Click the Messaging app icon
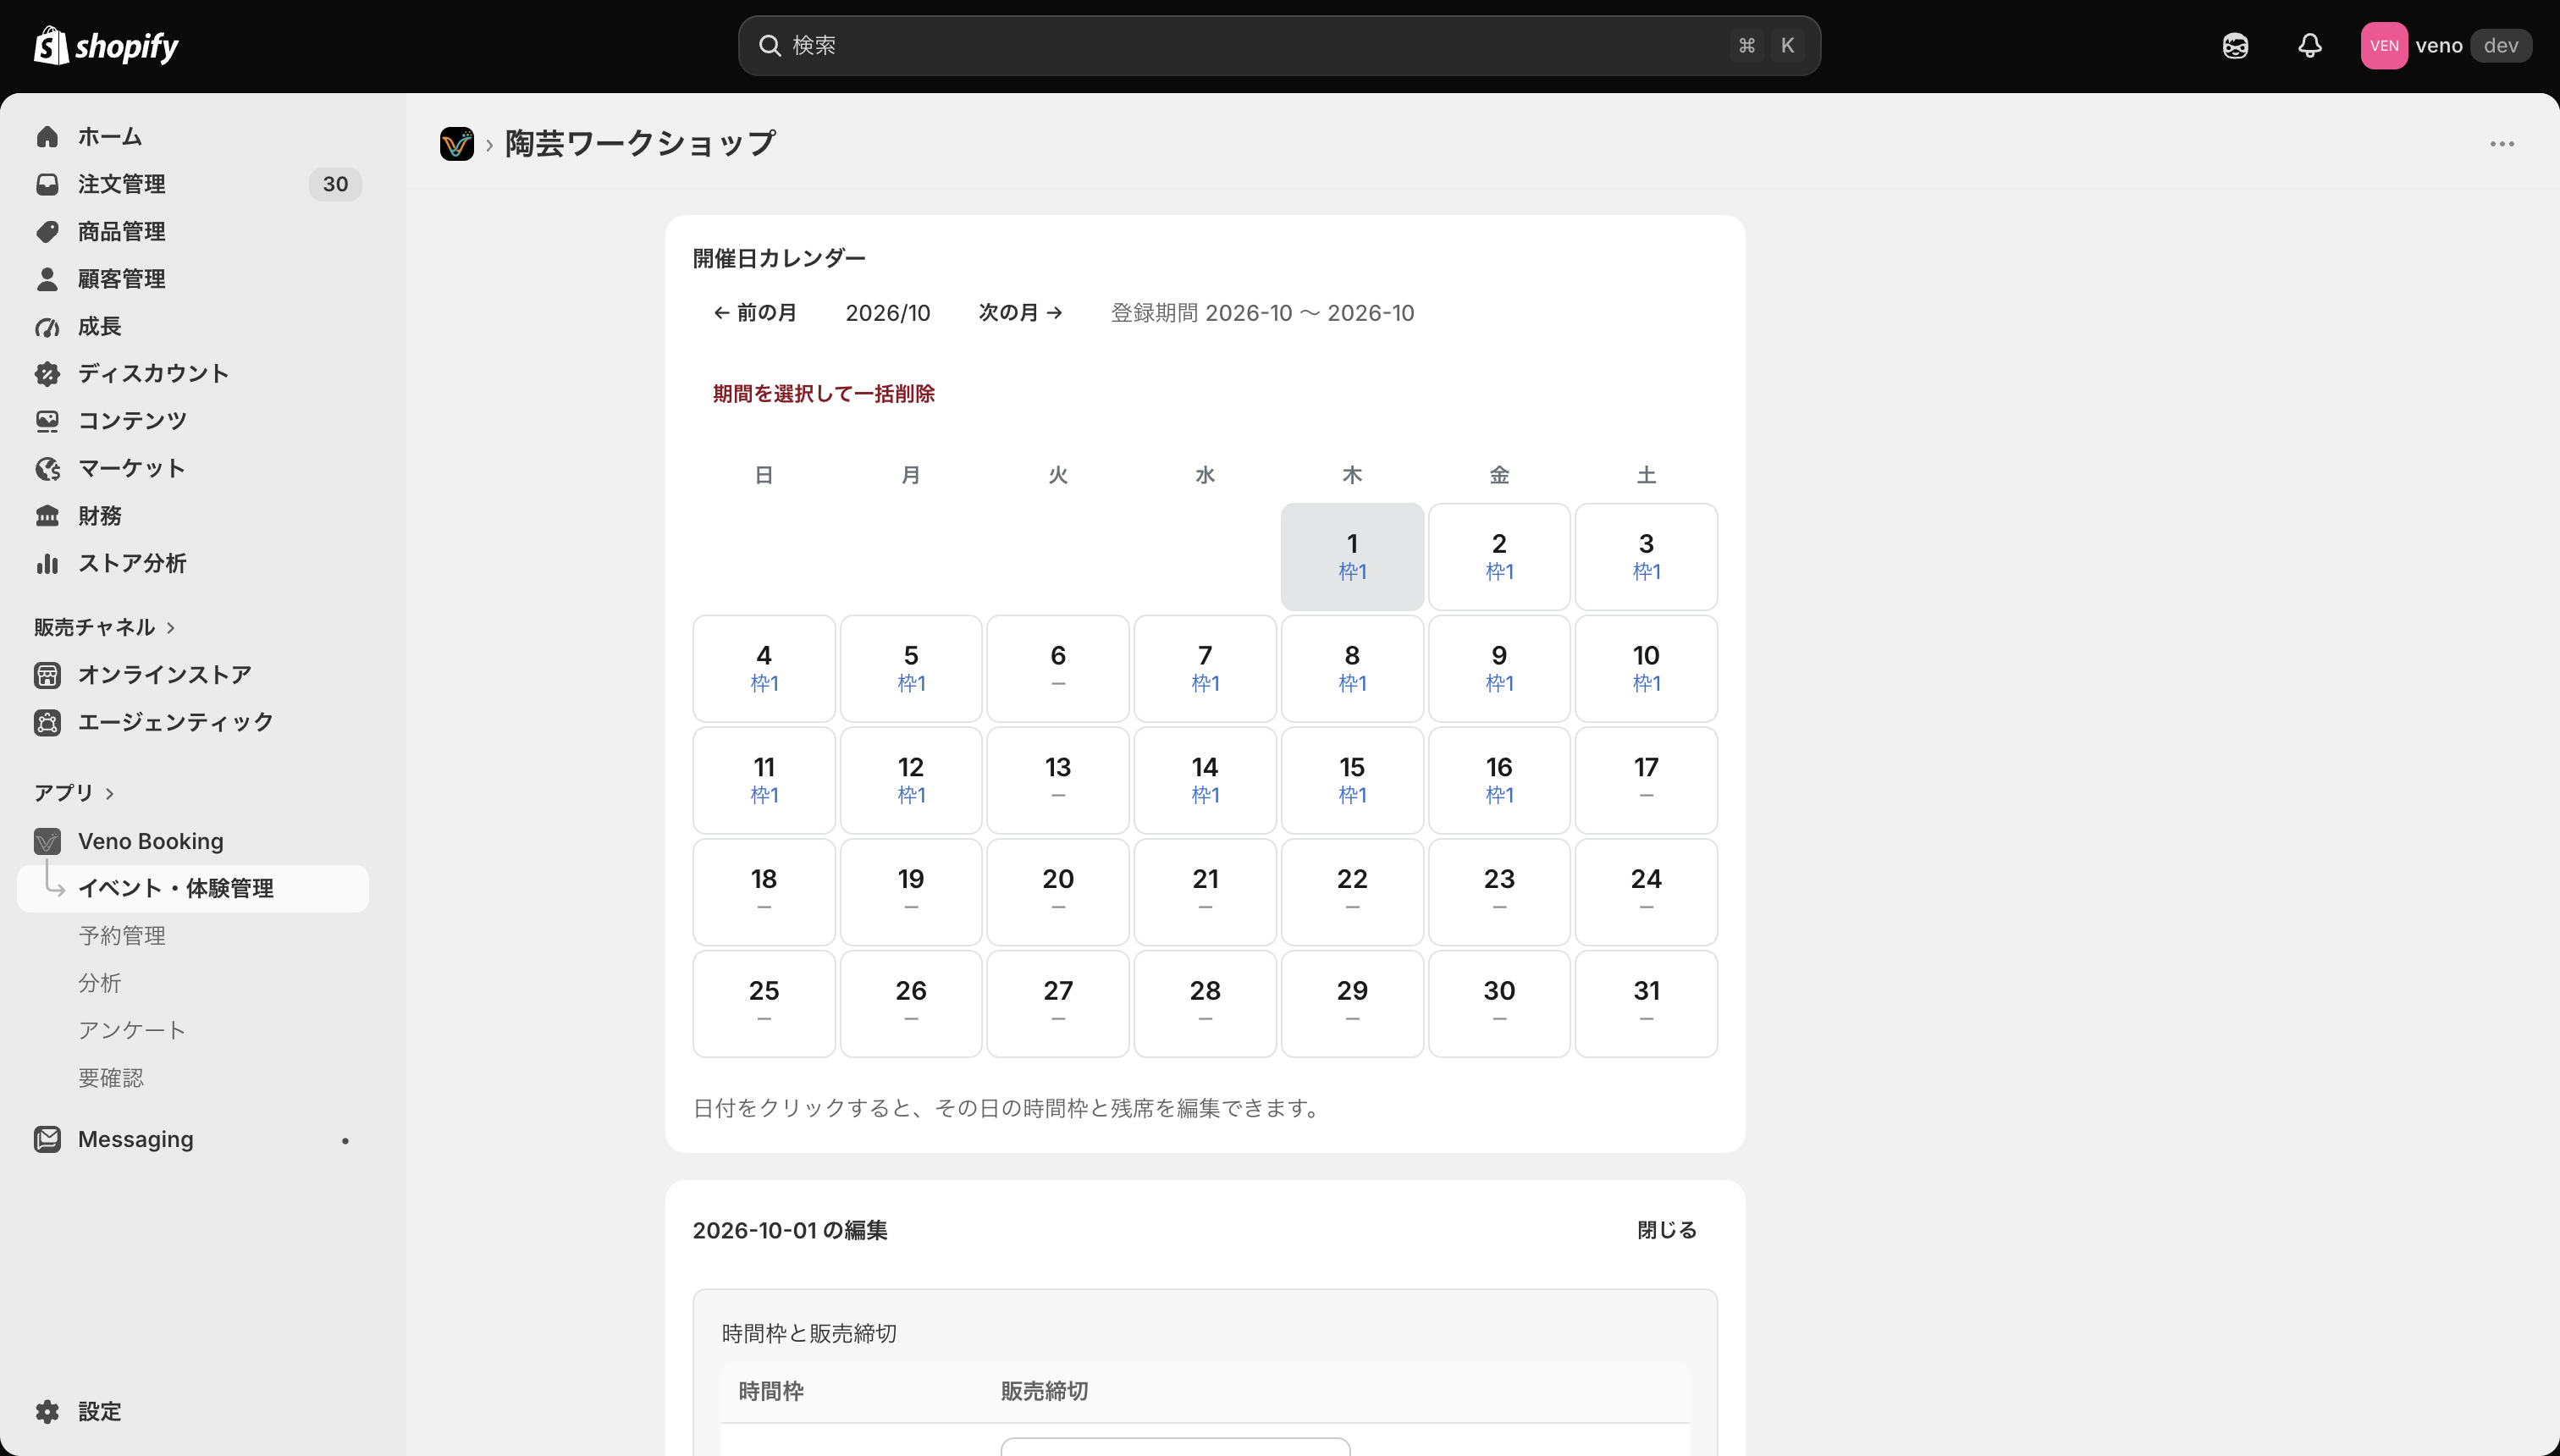This screenshot has height=1456, width=2560. coord(47,1139)
